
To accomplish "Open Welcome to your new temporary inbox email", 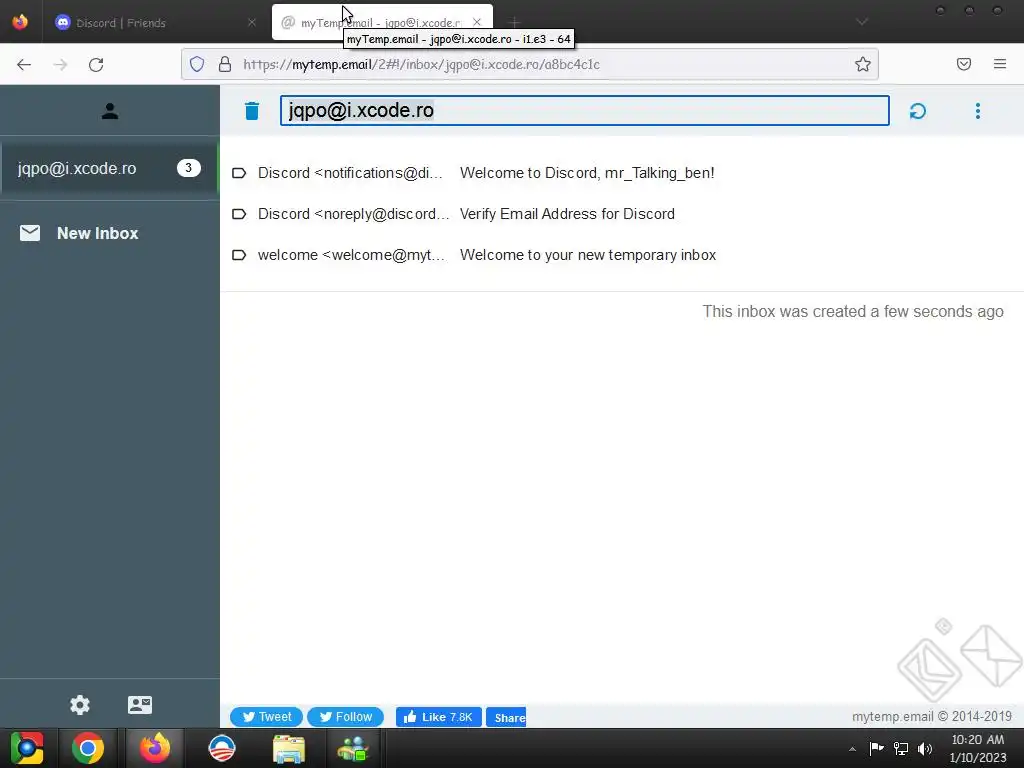I will pos(588,255).
